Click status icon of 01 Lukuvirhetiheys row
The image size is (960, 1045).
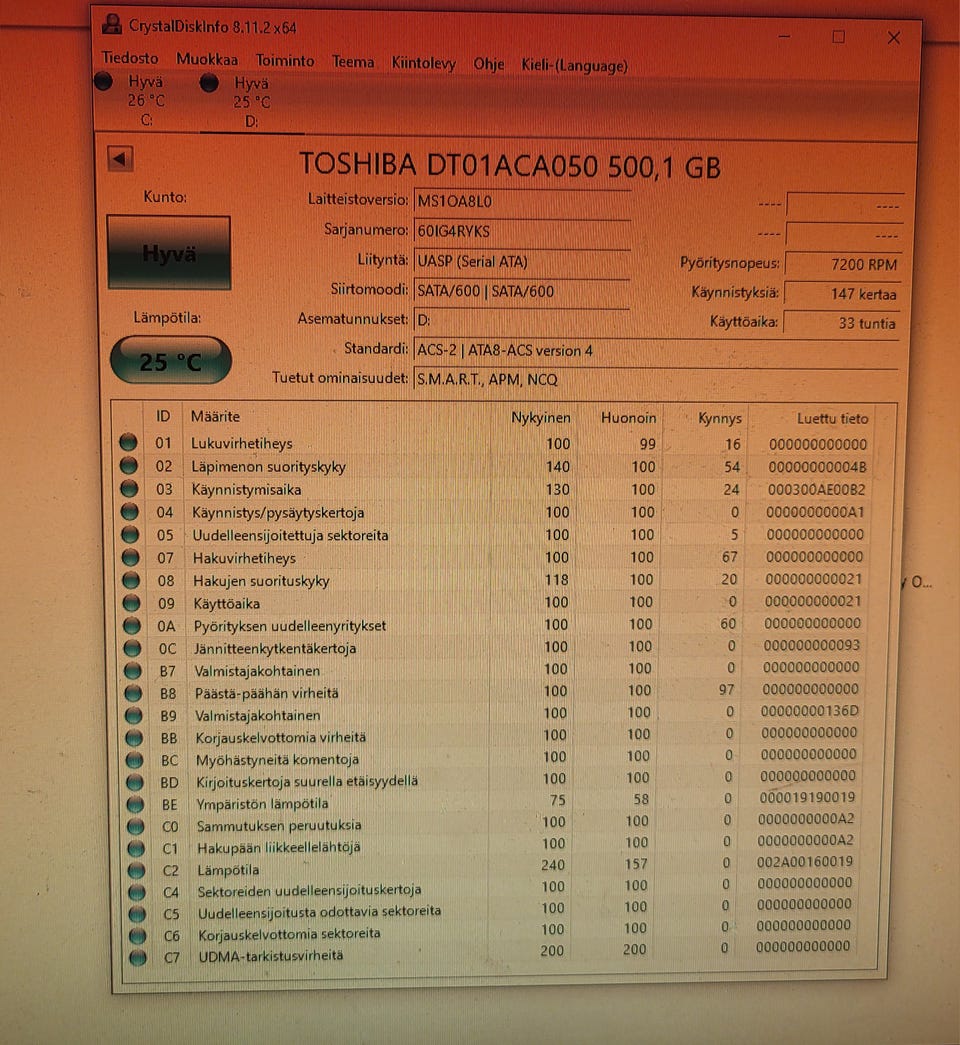(128, 442)
